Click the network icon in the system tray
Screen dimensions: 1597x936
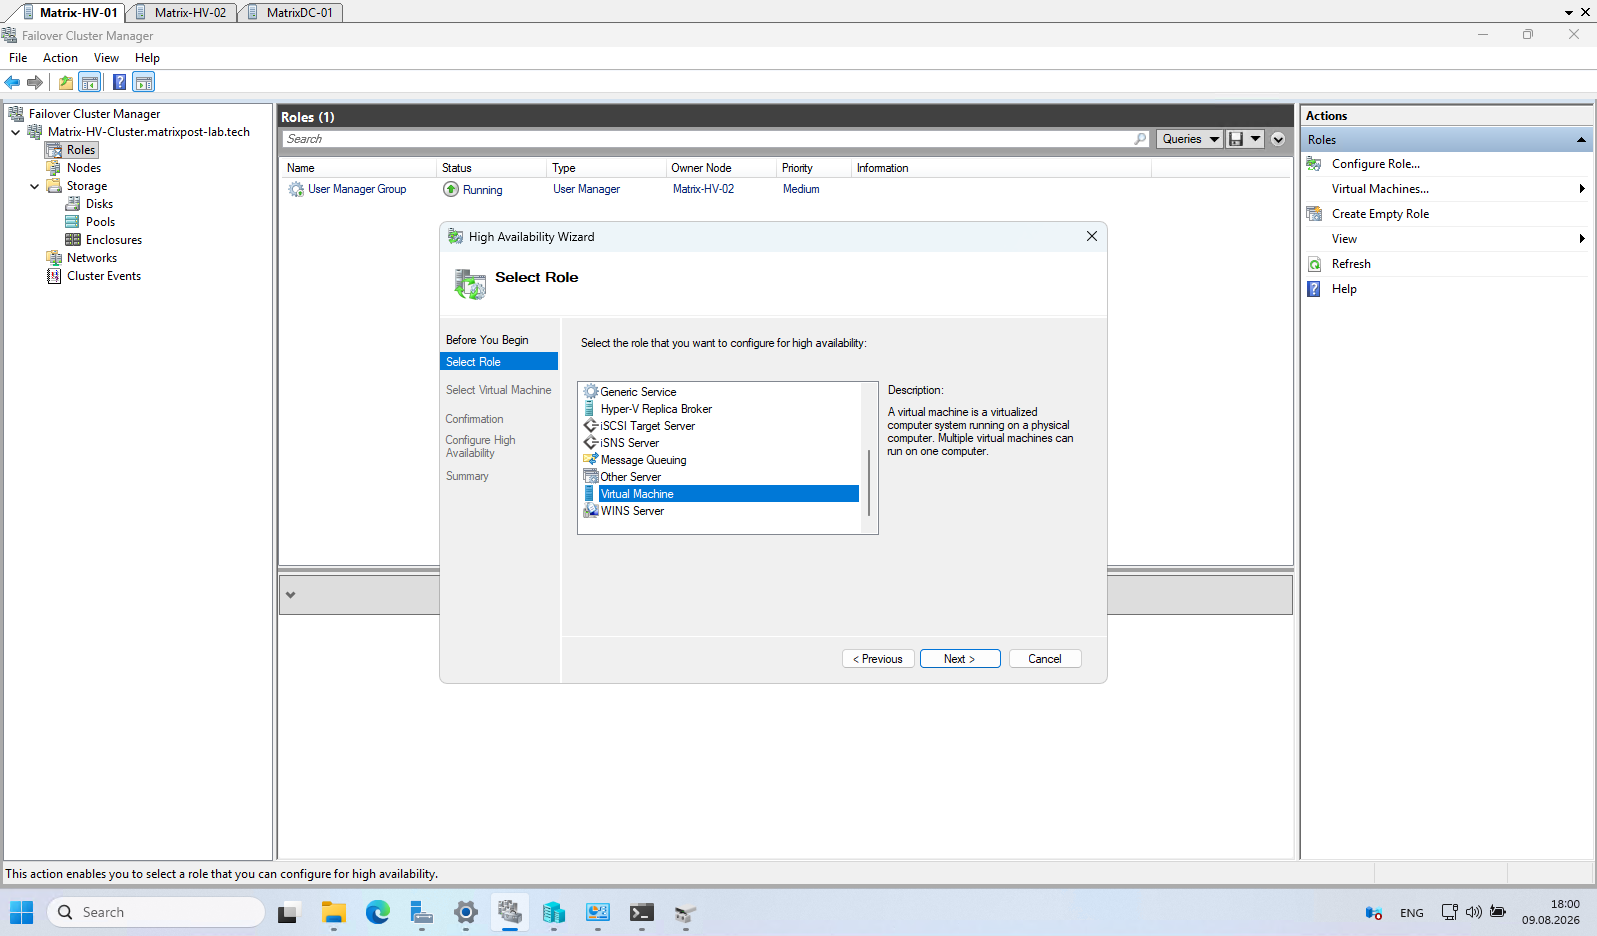tap(1449, 912)
